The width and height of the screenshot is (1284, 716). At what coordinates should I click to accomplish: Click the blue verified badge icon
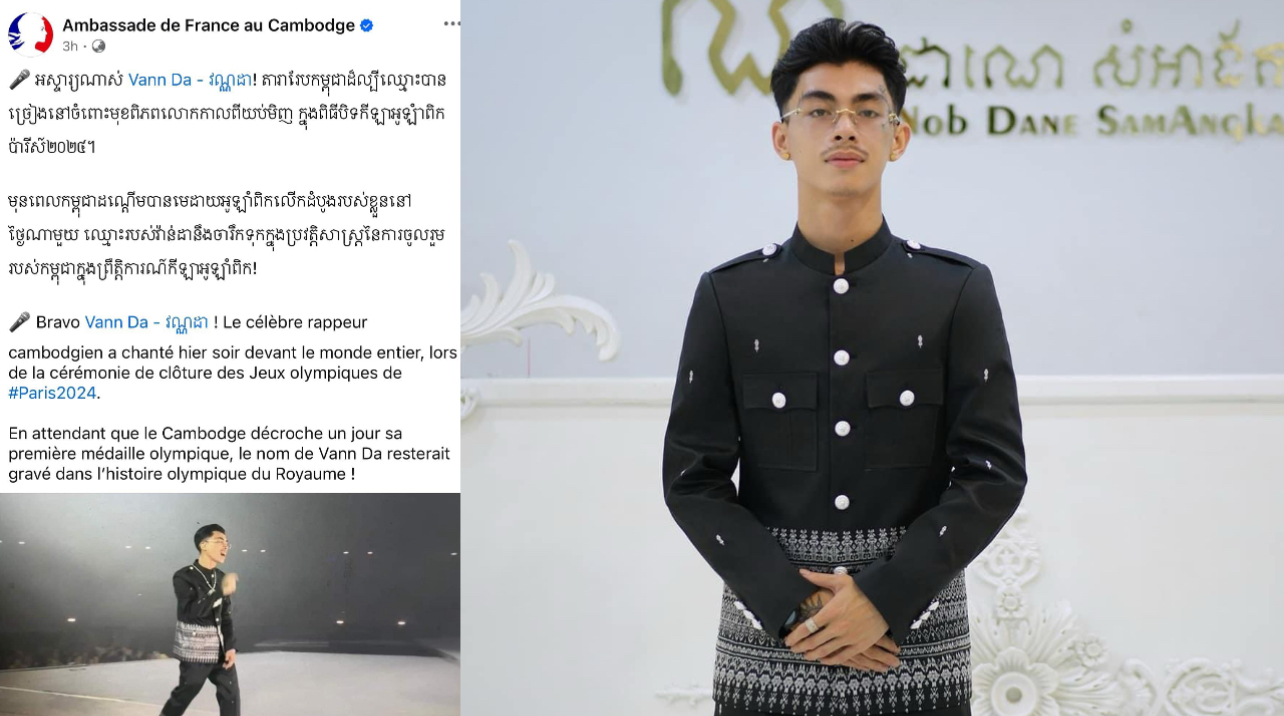click(x=367, y=25)
